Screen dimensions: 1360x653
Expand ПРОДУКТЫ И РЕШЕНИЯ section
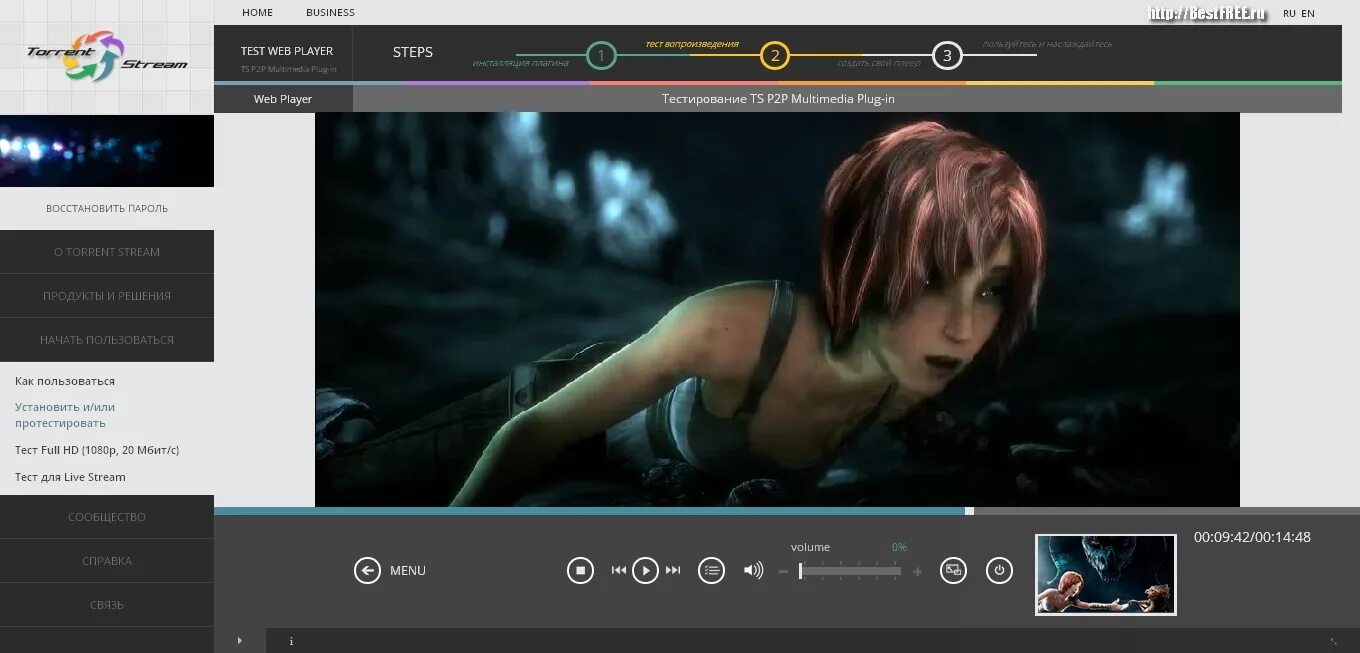(x=107, y=296)
